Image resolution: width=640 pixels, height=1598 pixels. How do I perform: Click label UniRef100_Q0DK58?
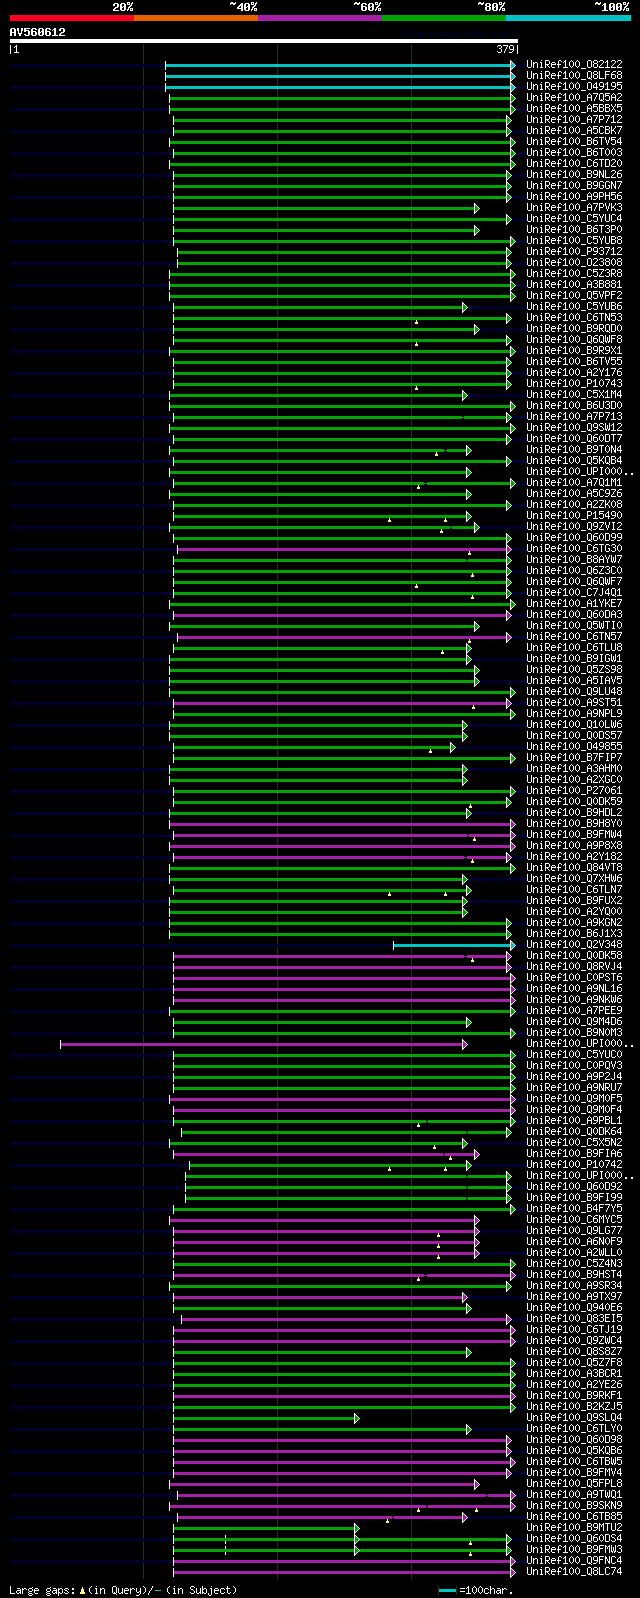[x=574, y=955]
